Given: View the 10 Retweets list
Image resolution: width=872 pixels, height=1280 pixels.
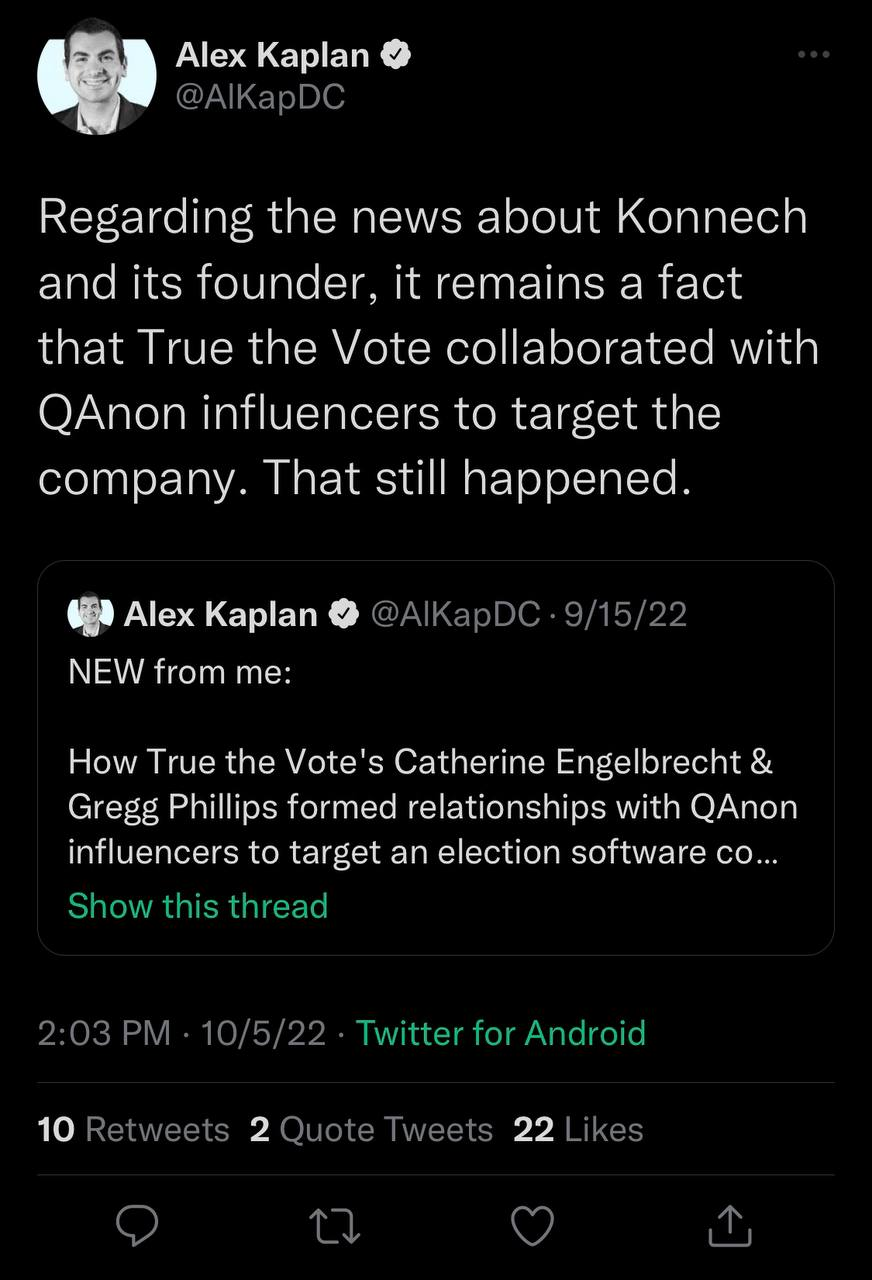Looking at the screenshot, I should pos(133,1129).
